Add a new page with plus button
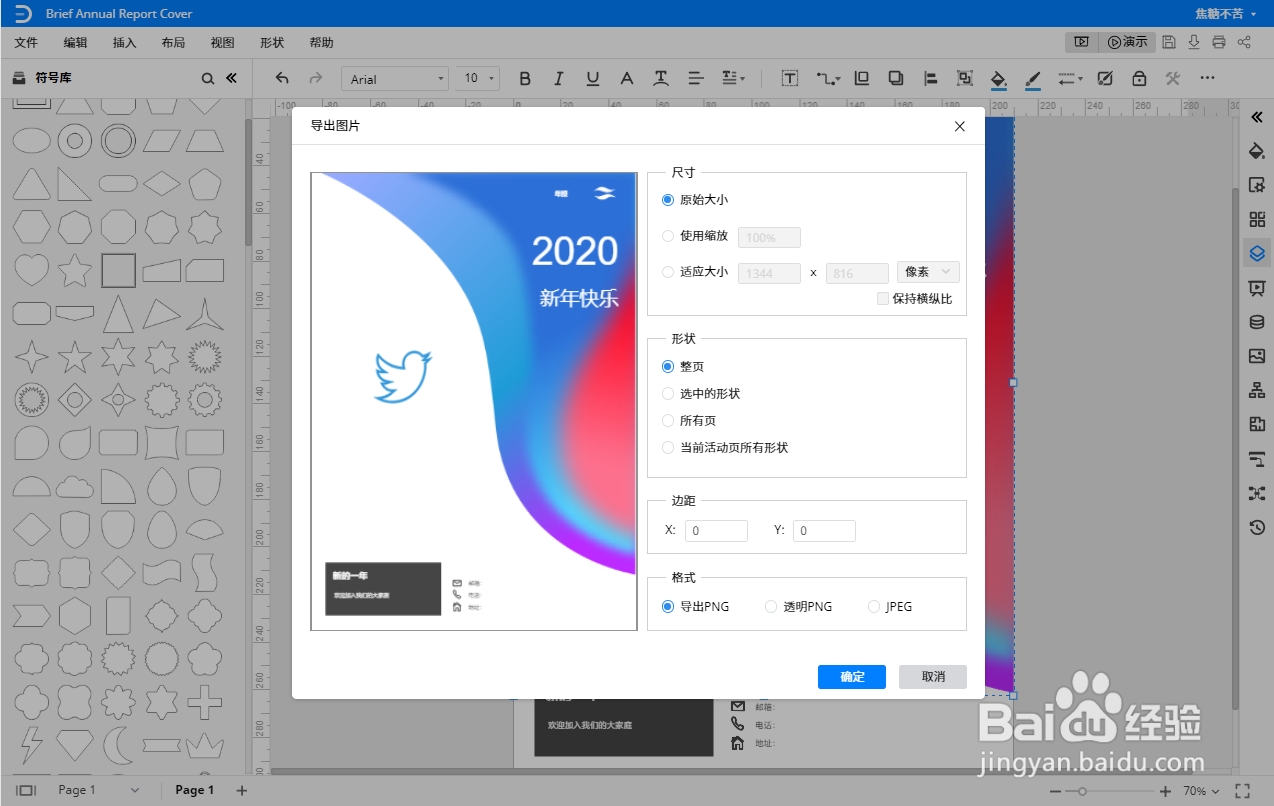The image size is (1274, 806). (x=241, y=790)
